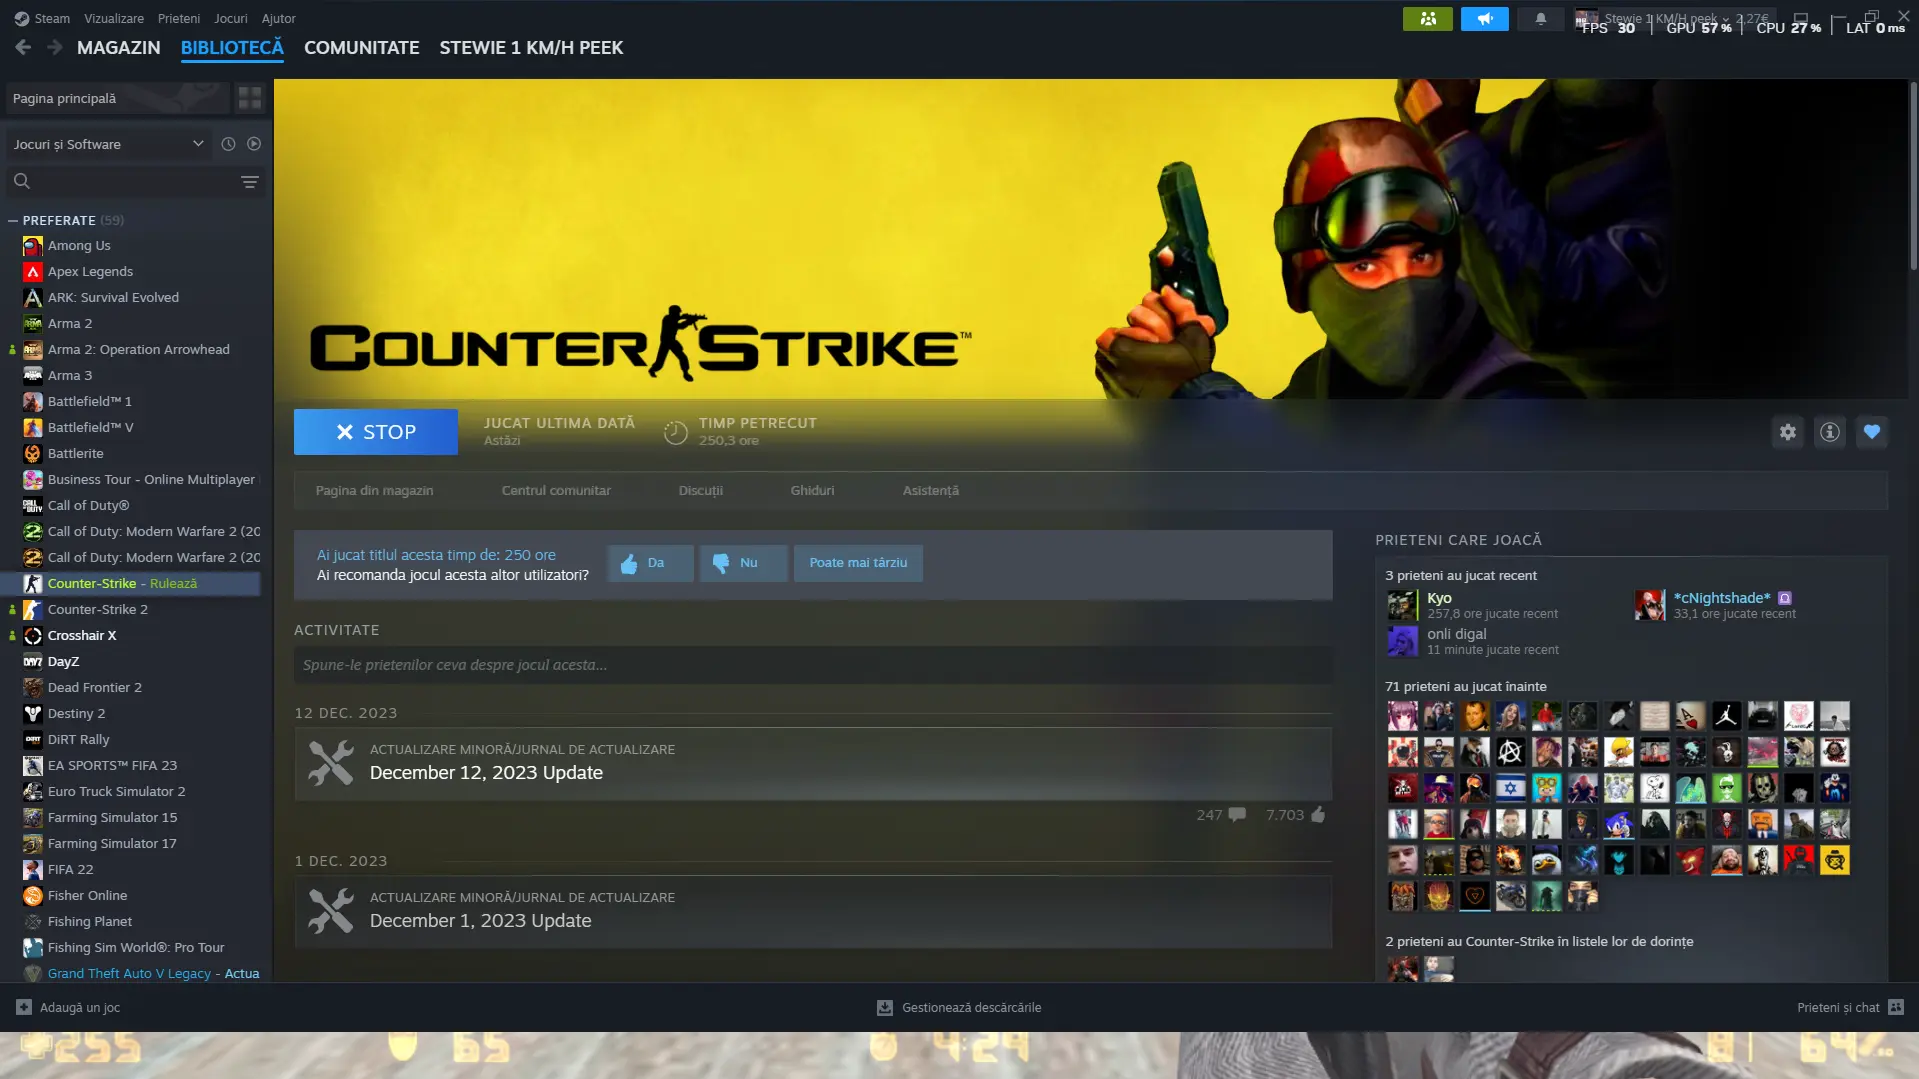Open the recent activity clock filter
Viewport: 1919px width, 1079px height.
[x=228, y=144]
